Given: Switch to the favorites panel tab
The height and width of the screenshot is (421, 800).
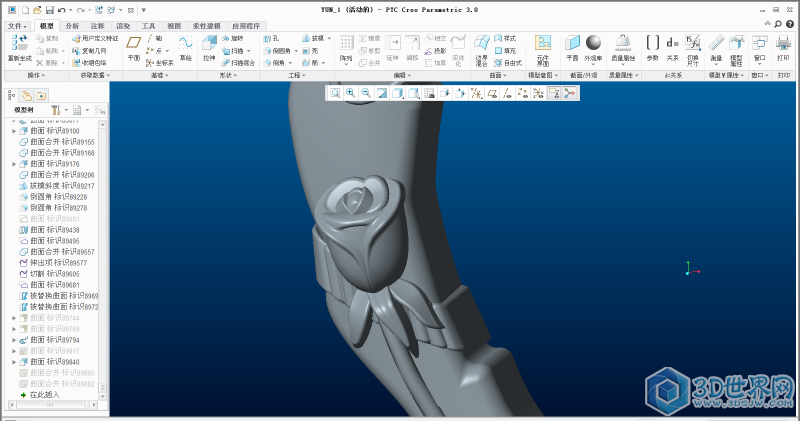Looking at the screenshot, I should pyautogui.click(x=41, y=95).
